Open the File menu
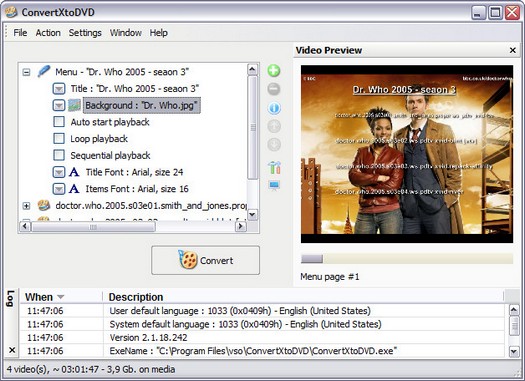Screen dimensions: 525x381 pyautogui.click(x=20, y=33)
